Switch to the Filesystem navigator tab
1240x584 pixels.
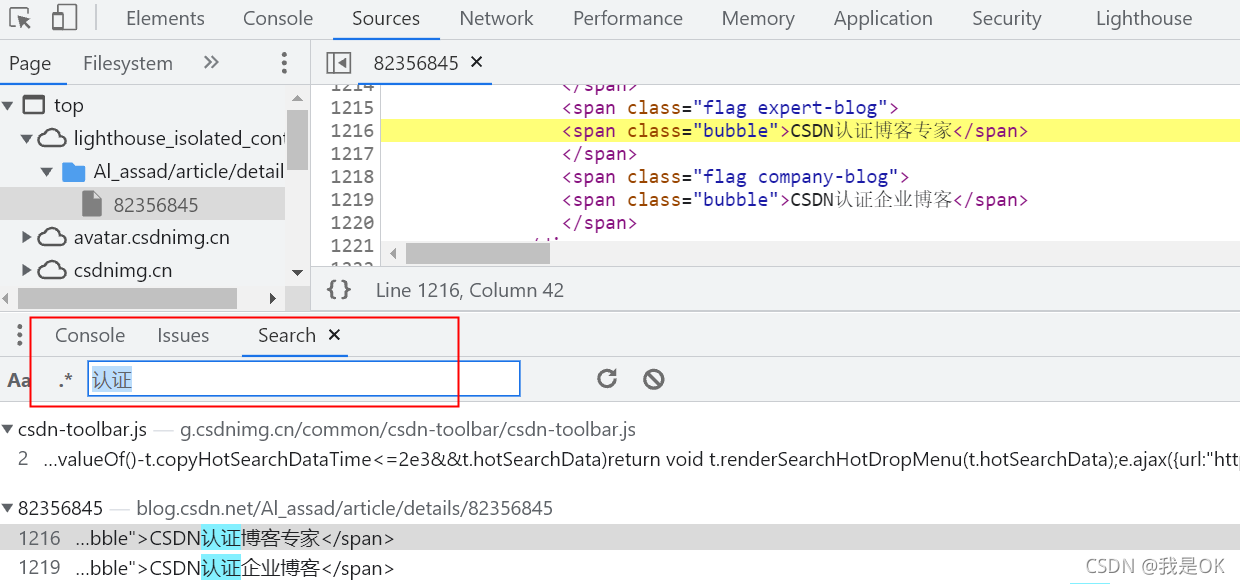(128, 63)
